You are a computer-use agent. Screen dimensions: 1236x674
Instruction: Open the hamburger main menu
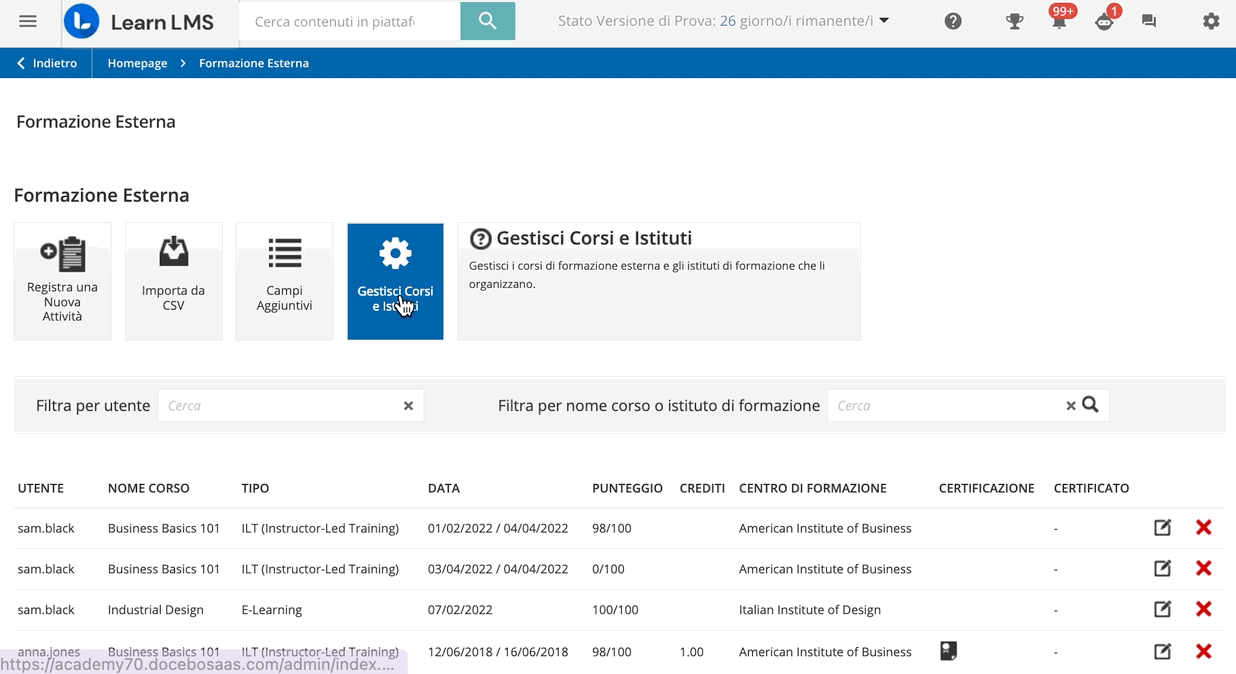[x=28, y=21]
